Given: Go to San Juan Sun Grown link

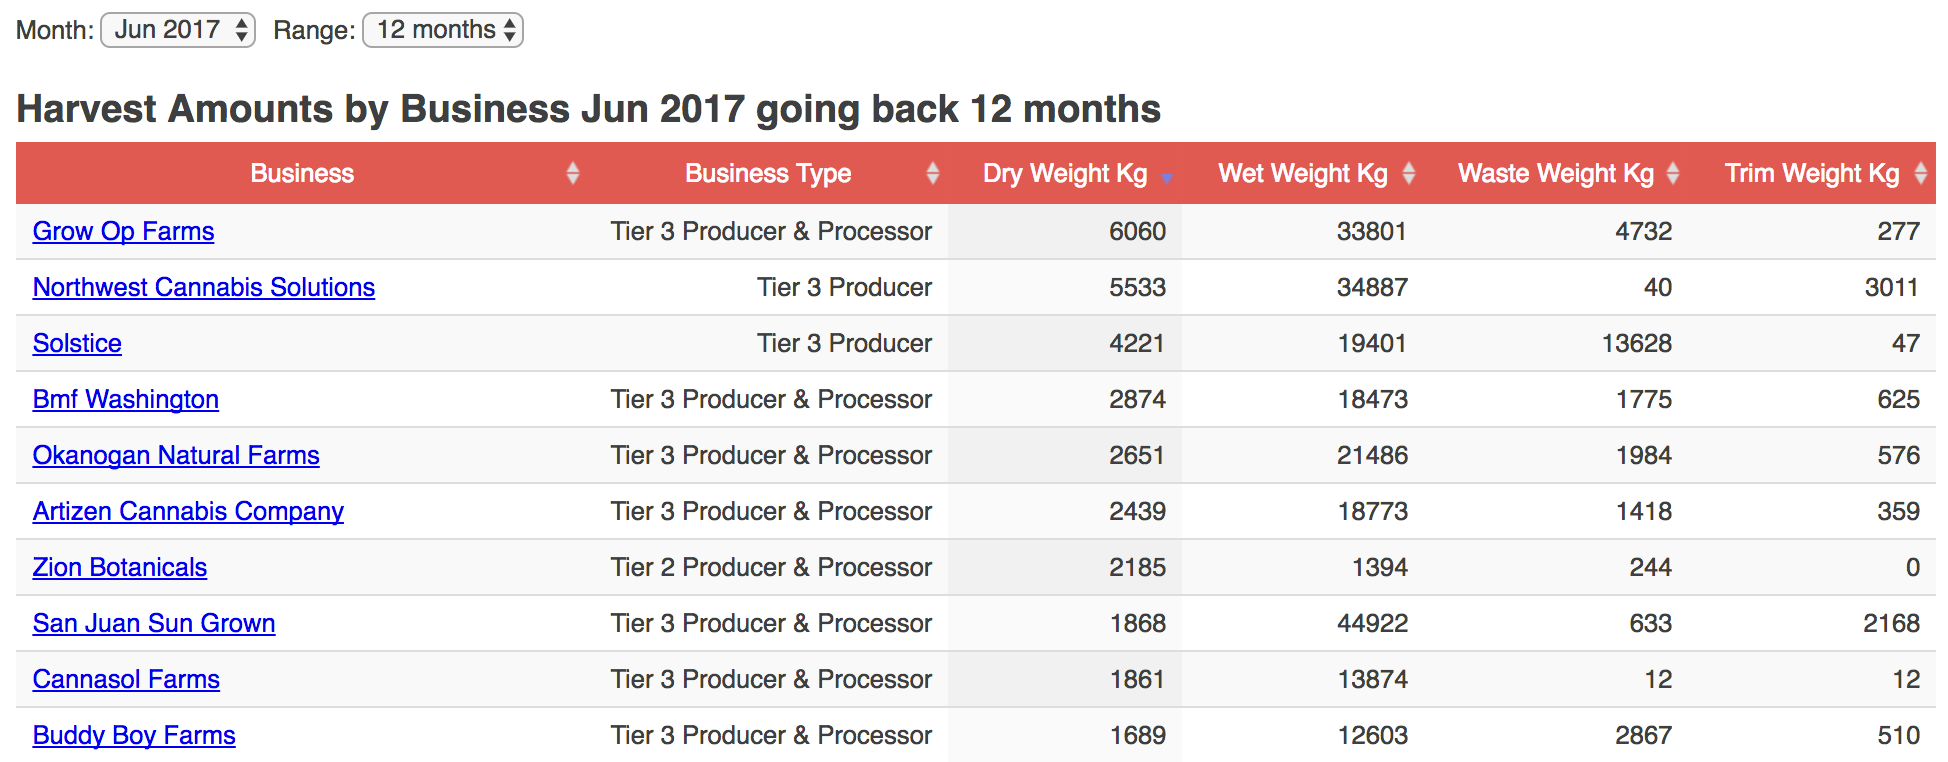Looking at the screenshot, I should [x=153, y=623].
